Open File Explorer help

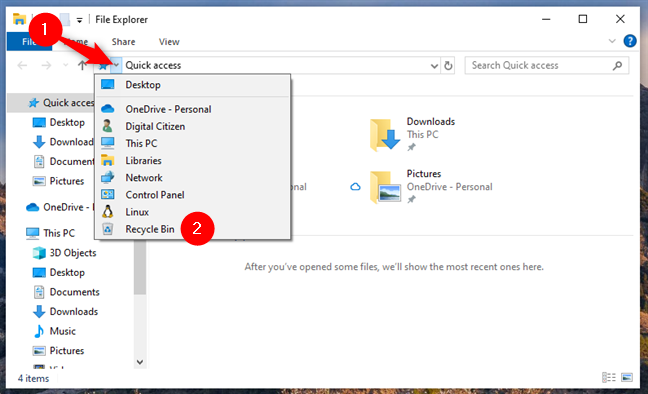pos(630,41)
